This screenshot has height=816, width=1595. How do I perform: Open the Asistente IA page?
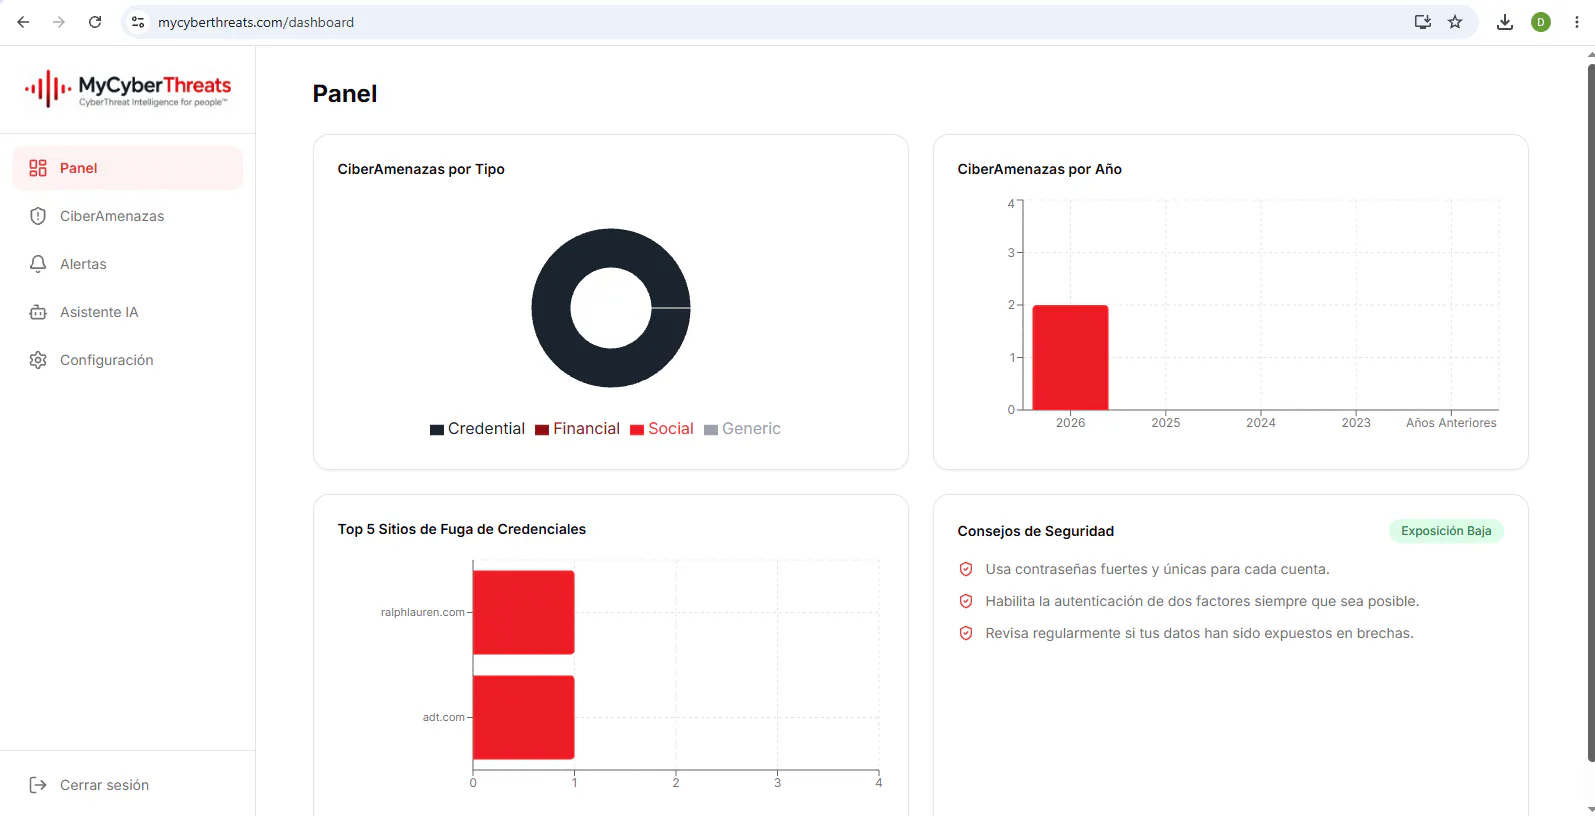[128, 312]
